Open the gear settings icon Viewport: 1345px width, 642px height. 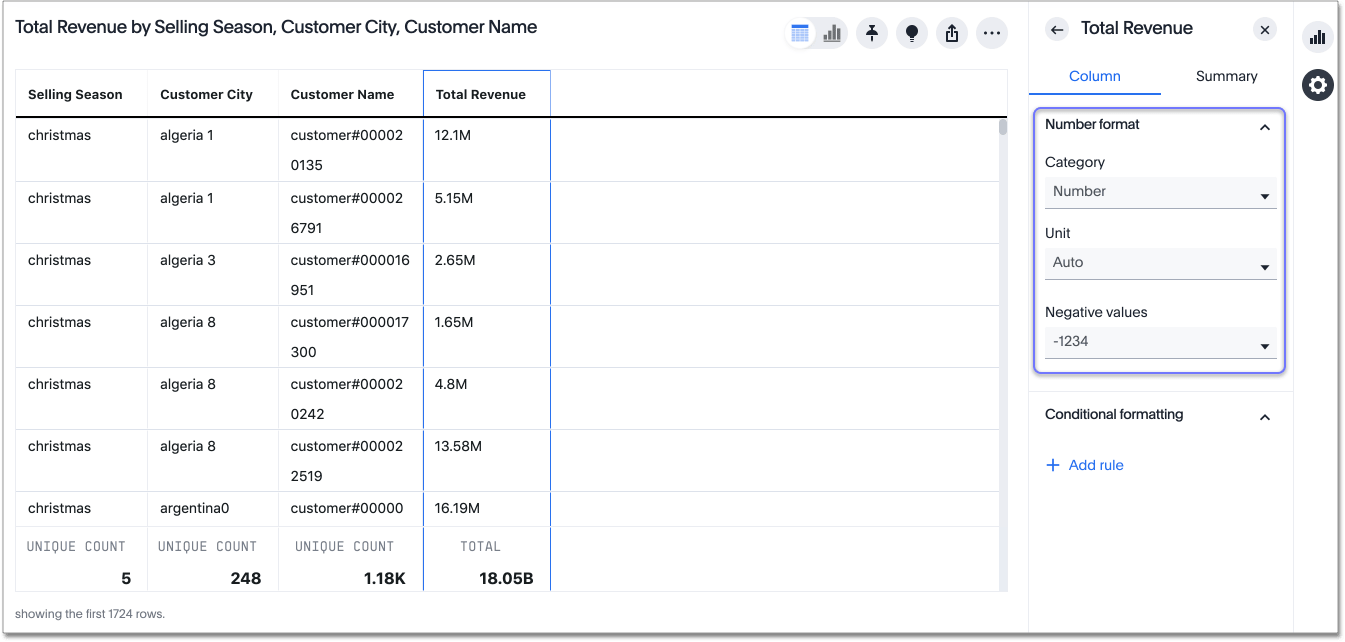coord(1317,86)
